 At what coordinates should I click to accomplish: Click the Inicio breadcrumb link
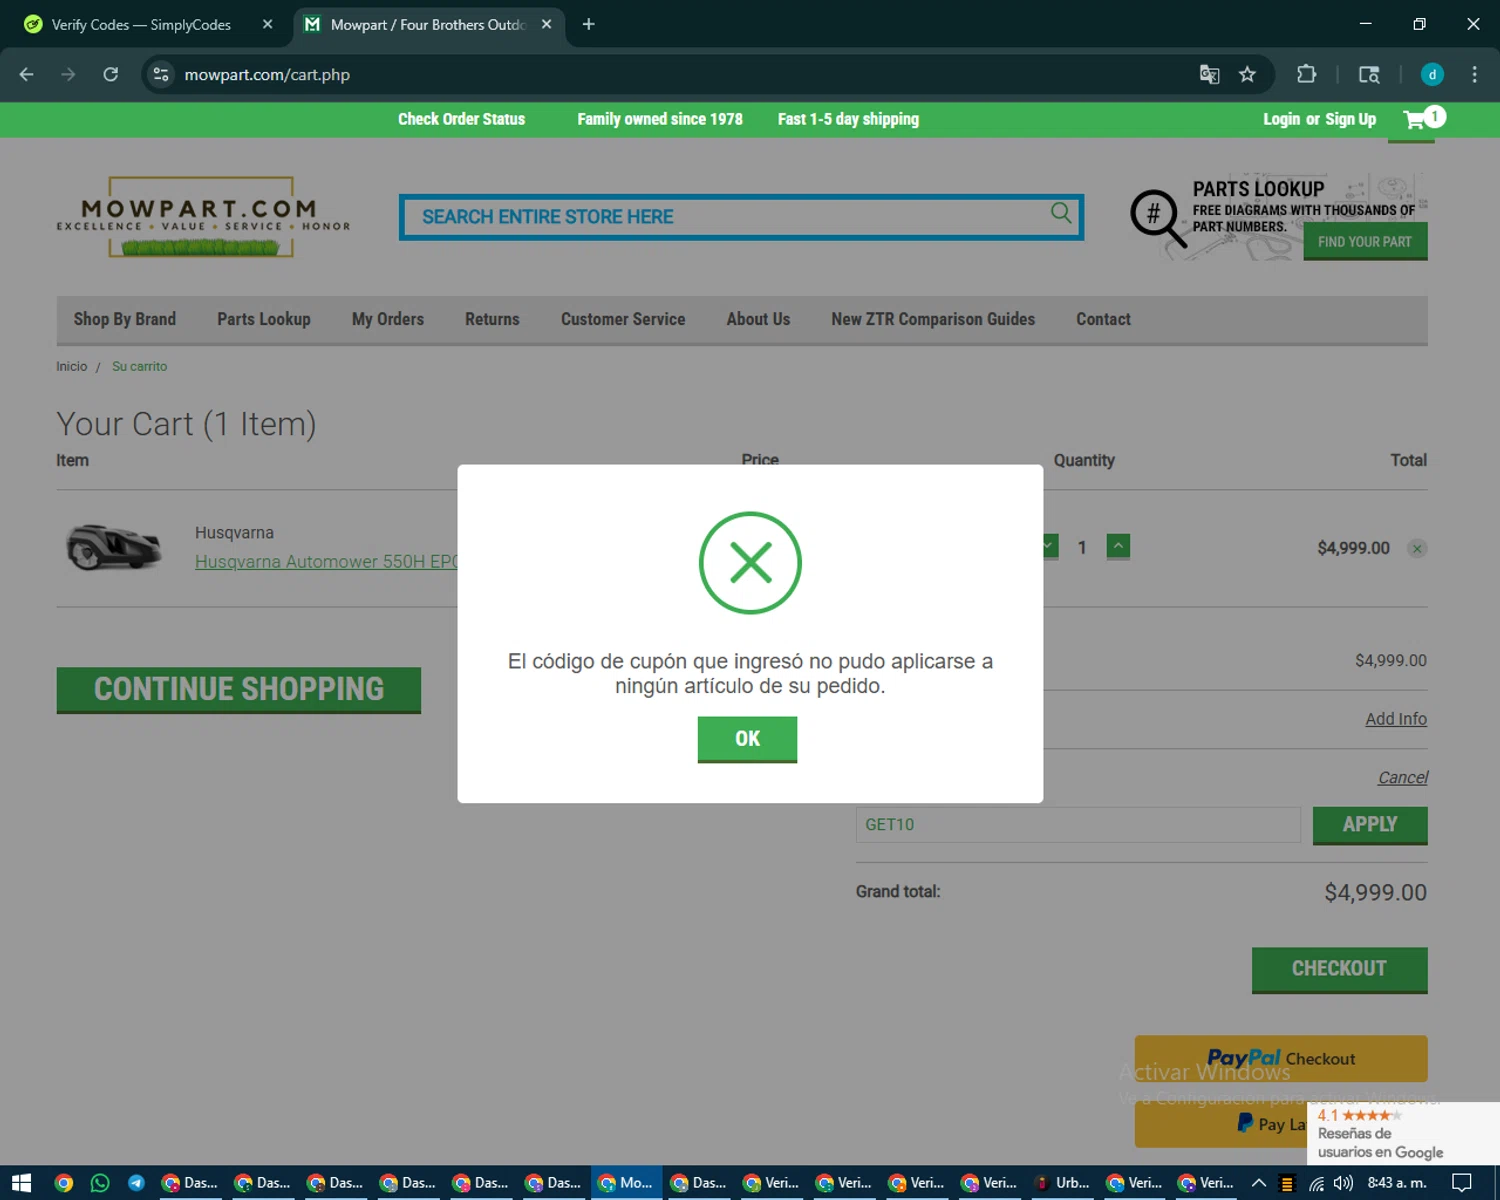tap(72, 367)
